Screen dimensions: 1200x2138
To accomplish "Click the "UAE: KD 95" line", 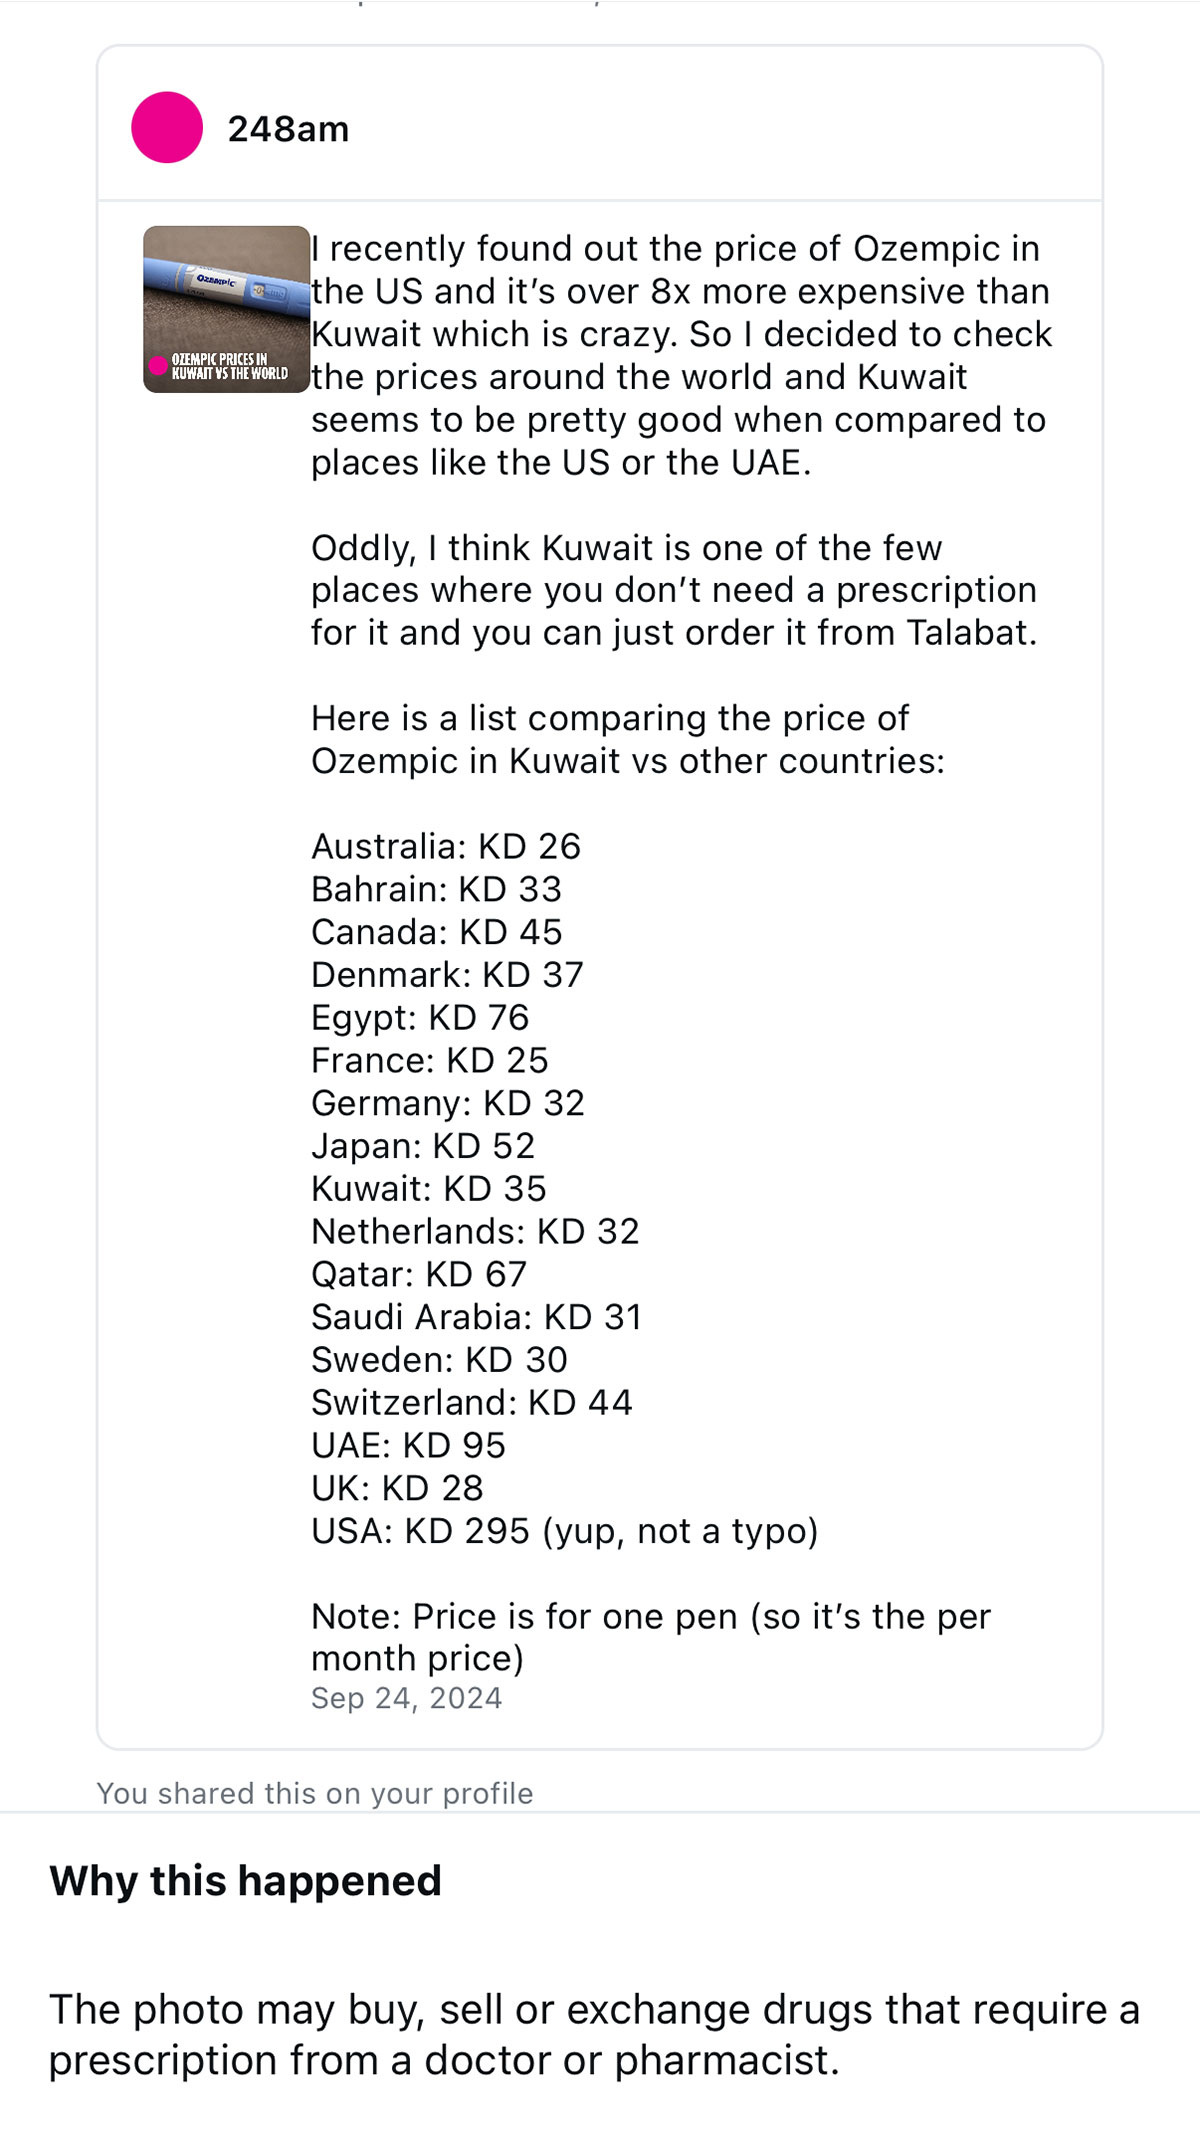I will [408, 1445].
